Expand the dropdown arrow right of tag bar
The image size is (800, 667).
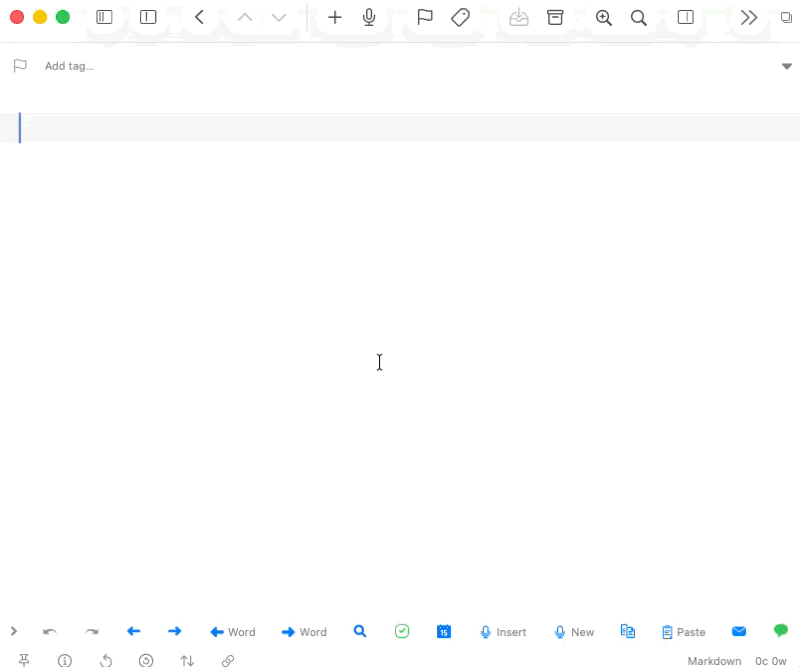[786, 66]
